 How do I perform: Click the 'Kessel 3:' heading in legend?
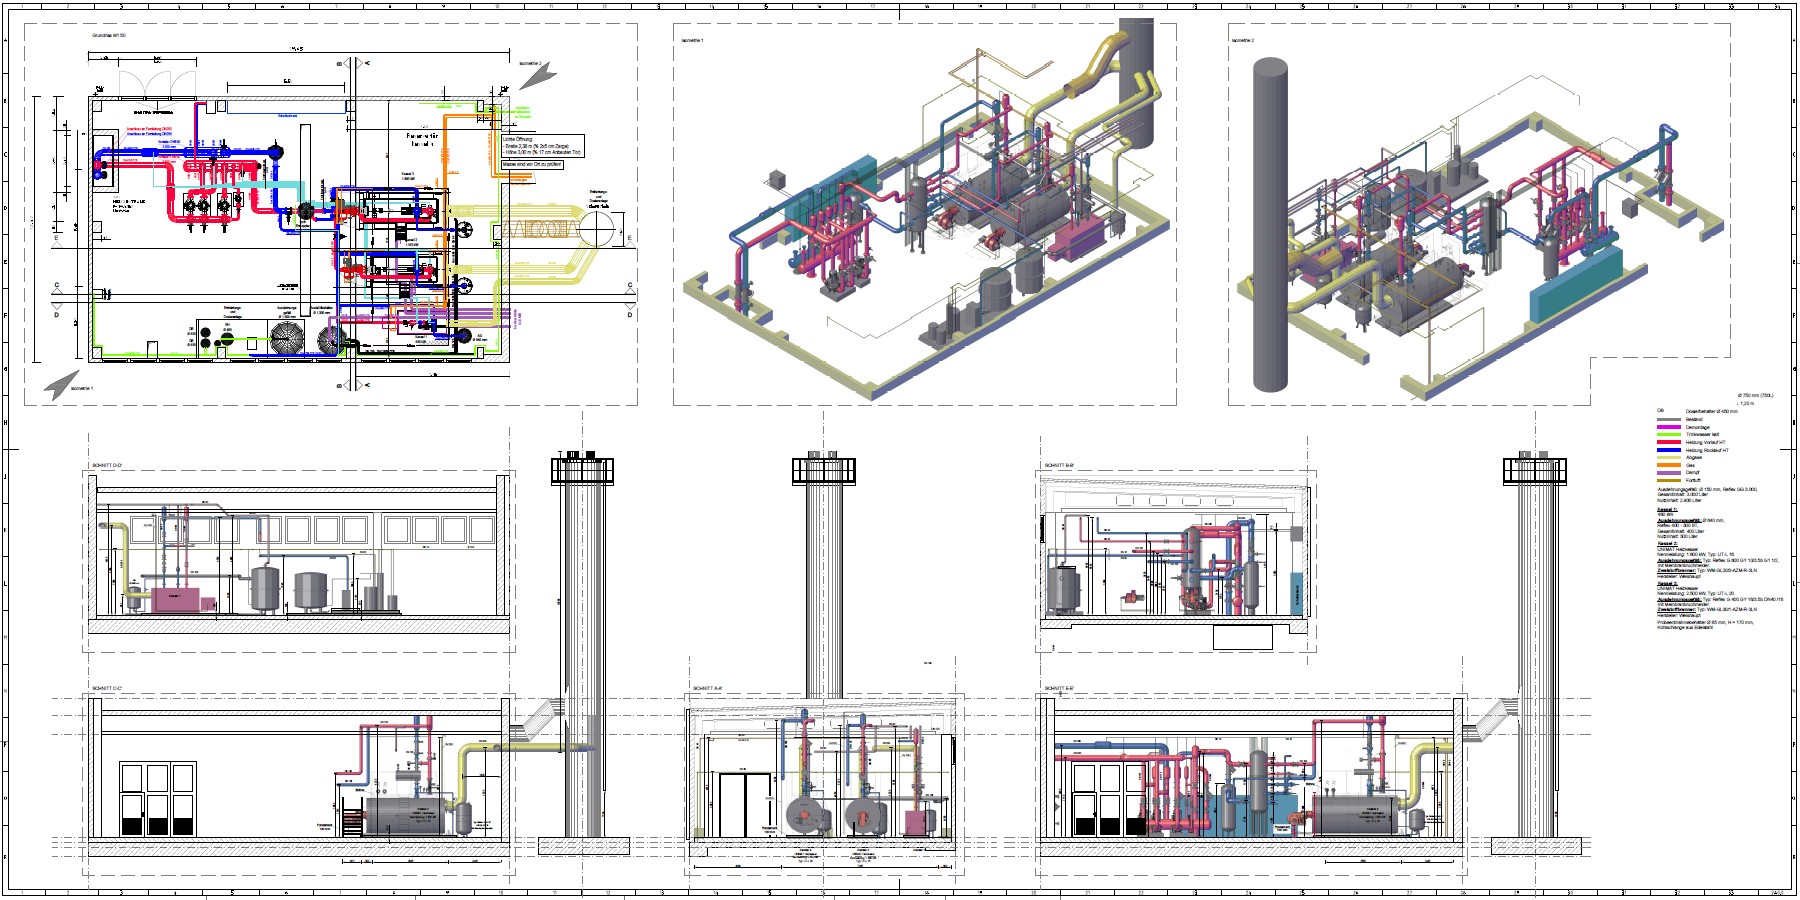point(1667,583)
